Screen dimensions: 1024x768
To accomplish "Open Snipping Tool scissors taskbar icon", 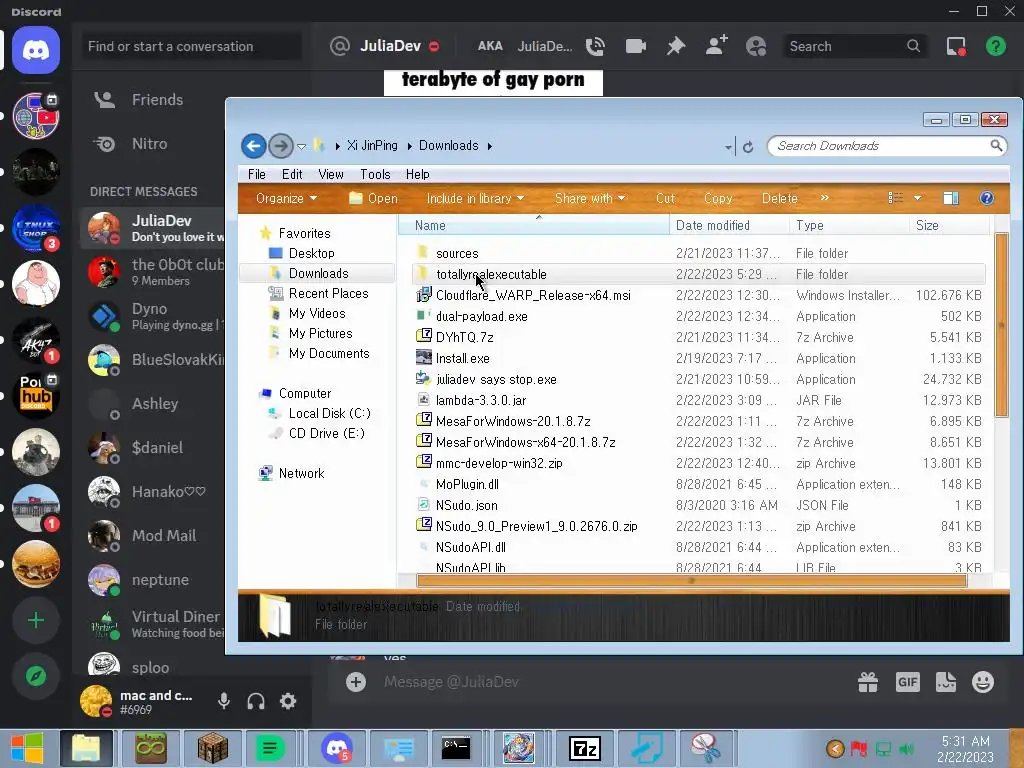I will coord(706,748).
